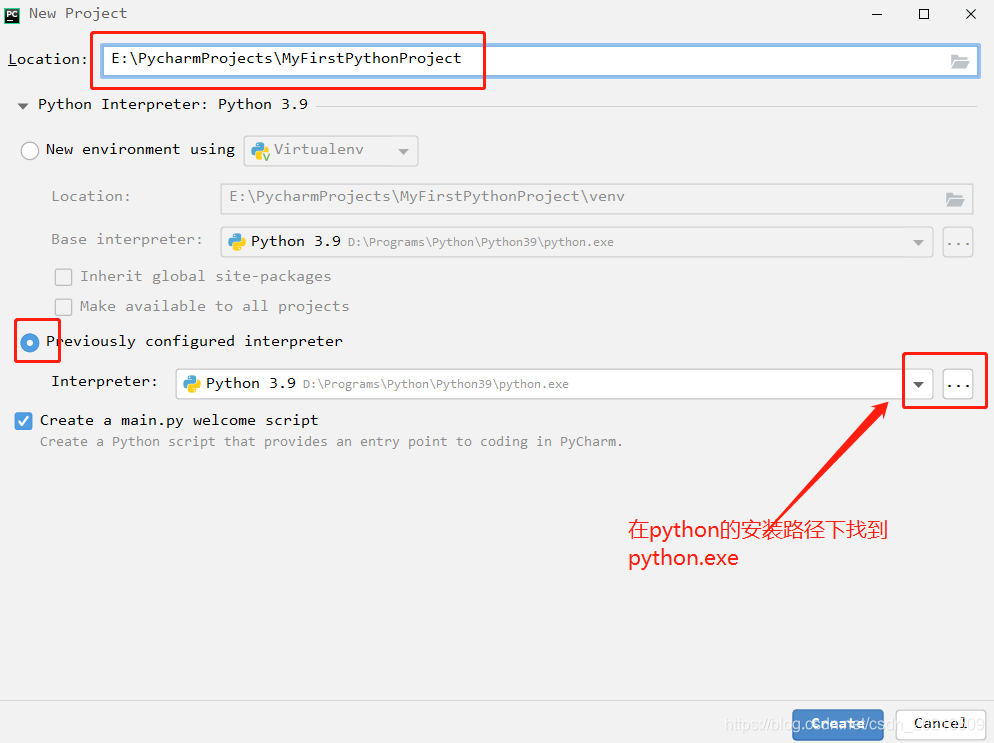Collapse the Python Interpreter section
Viewport: 994px width, 743px height.
(x=23, y=106)
